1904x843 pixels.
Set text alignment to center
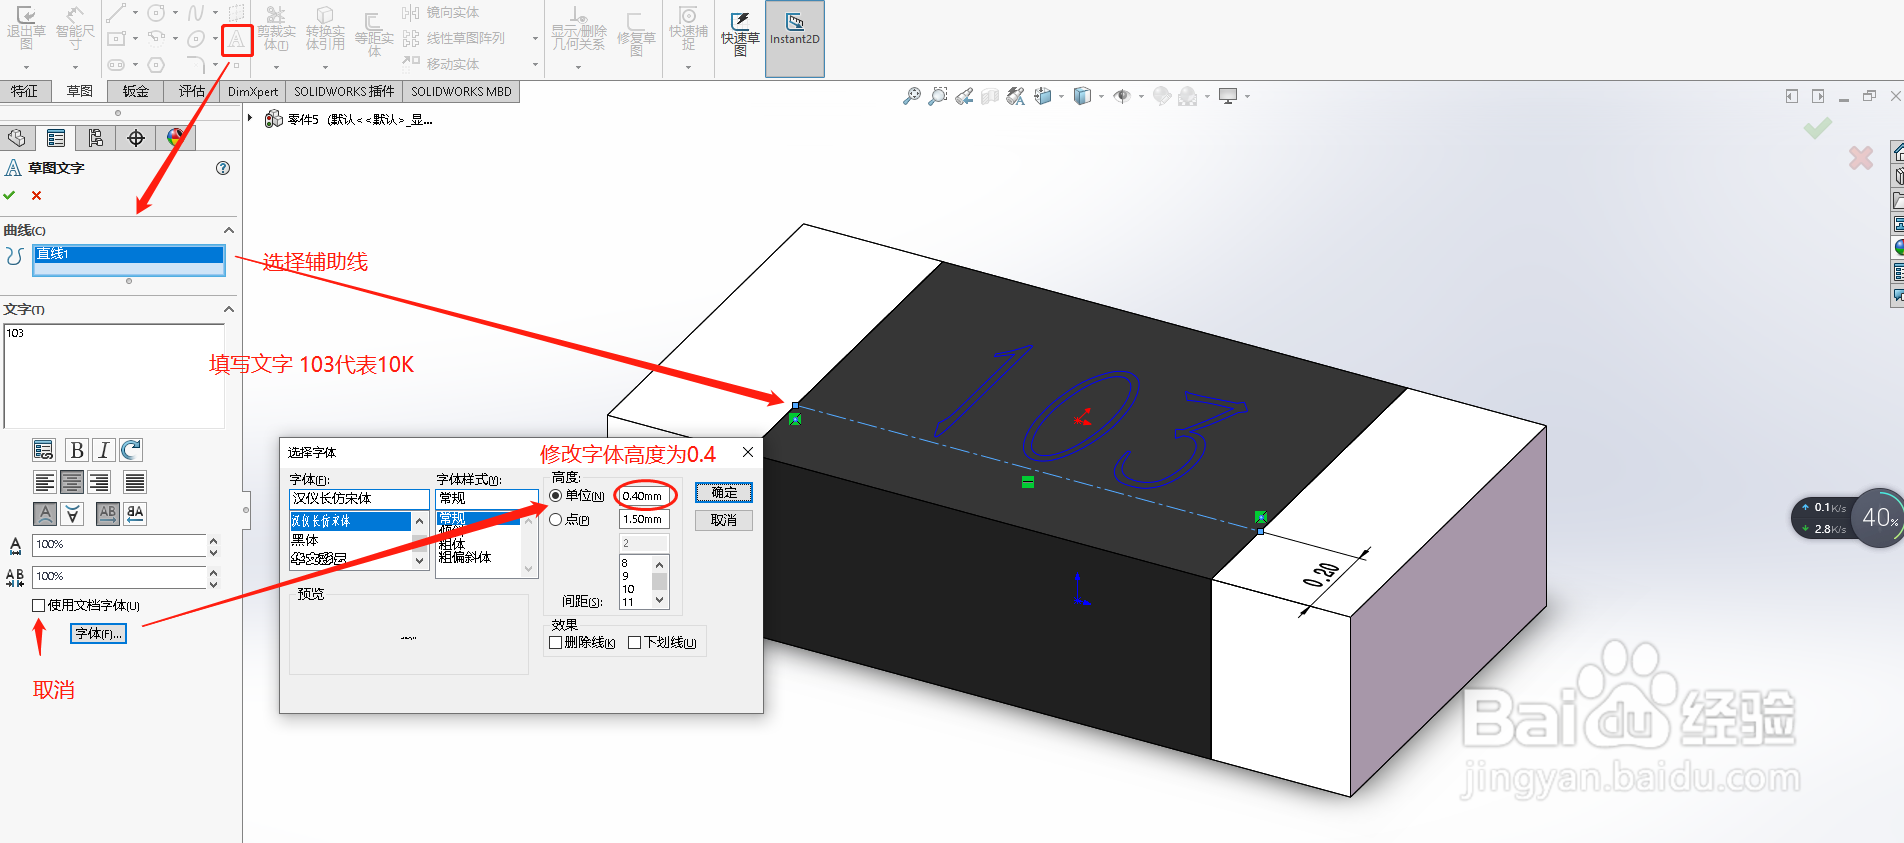coord(72,483)
